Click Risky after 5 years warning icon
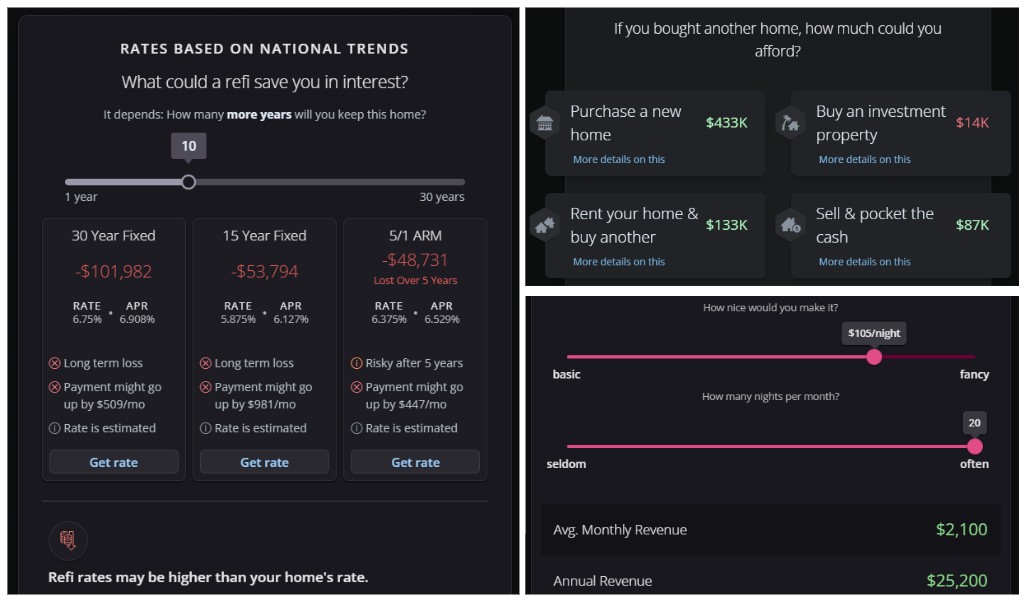This screenshot has width=1026, height=600. [357, 363]
